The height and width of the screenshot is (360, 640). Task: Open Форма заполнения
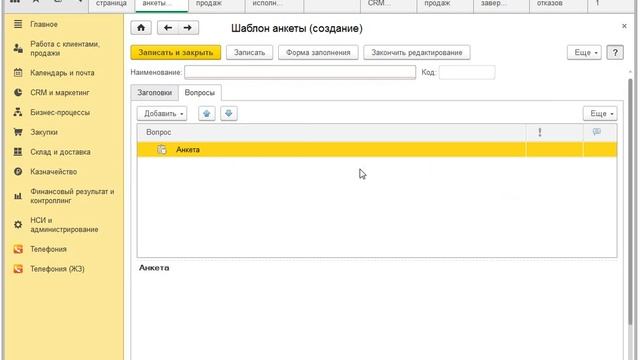(318, 52)
